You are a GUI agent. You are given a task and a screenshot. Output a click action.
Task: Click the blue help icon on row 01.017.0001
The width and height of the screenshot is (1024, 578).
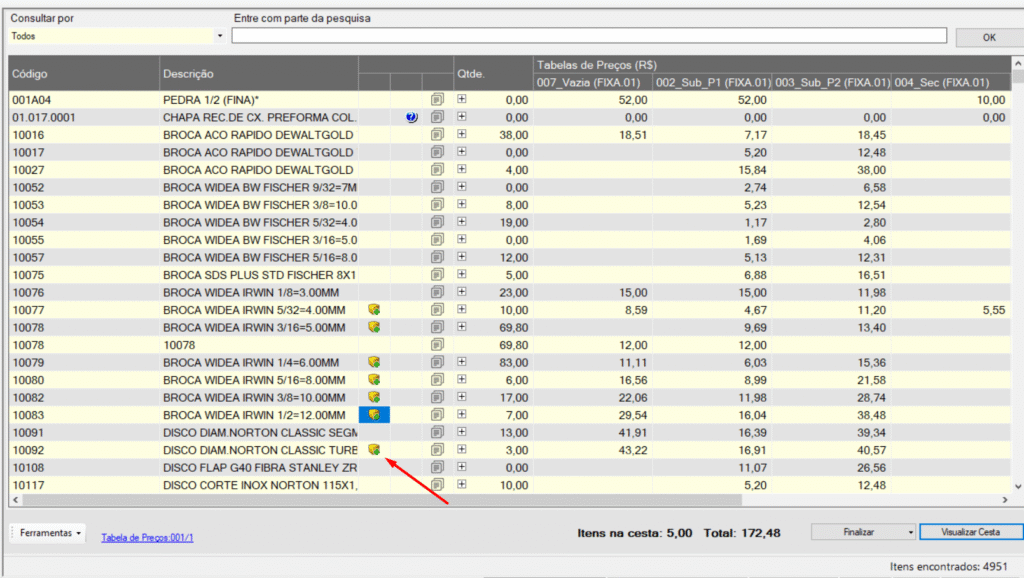pyautogui.click(x=411, y=117)
